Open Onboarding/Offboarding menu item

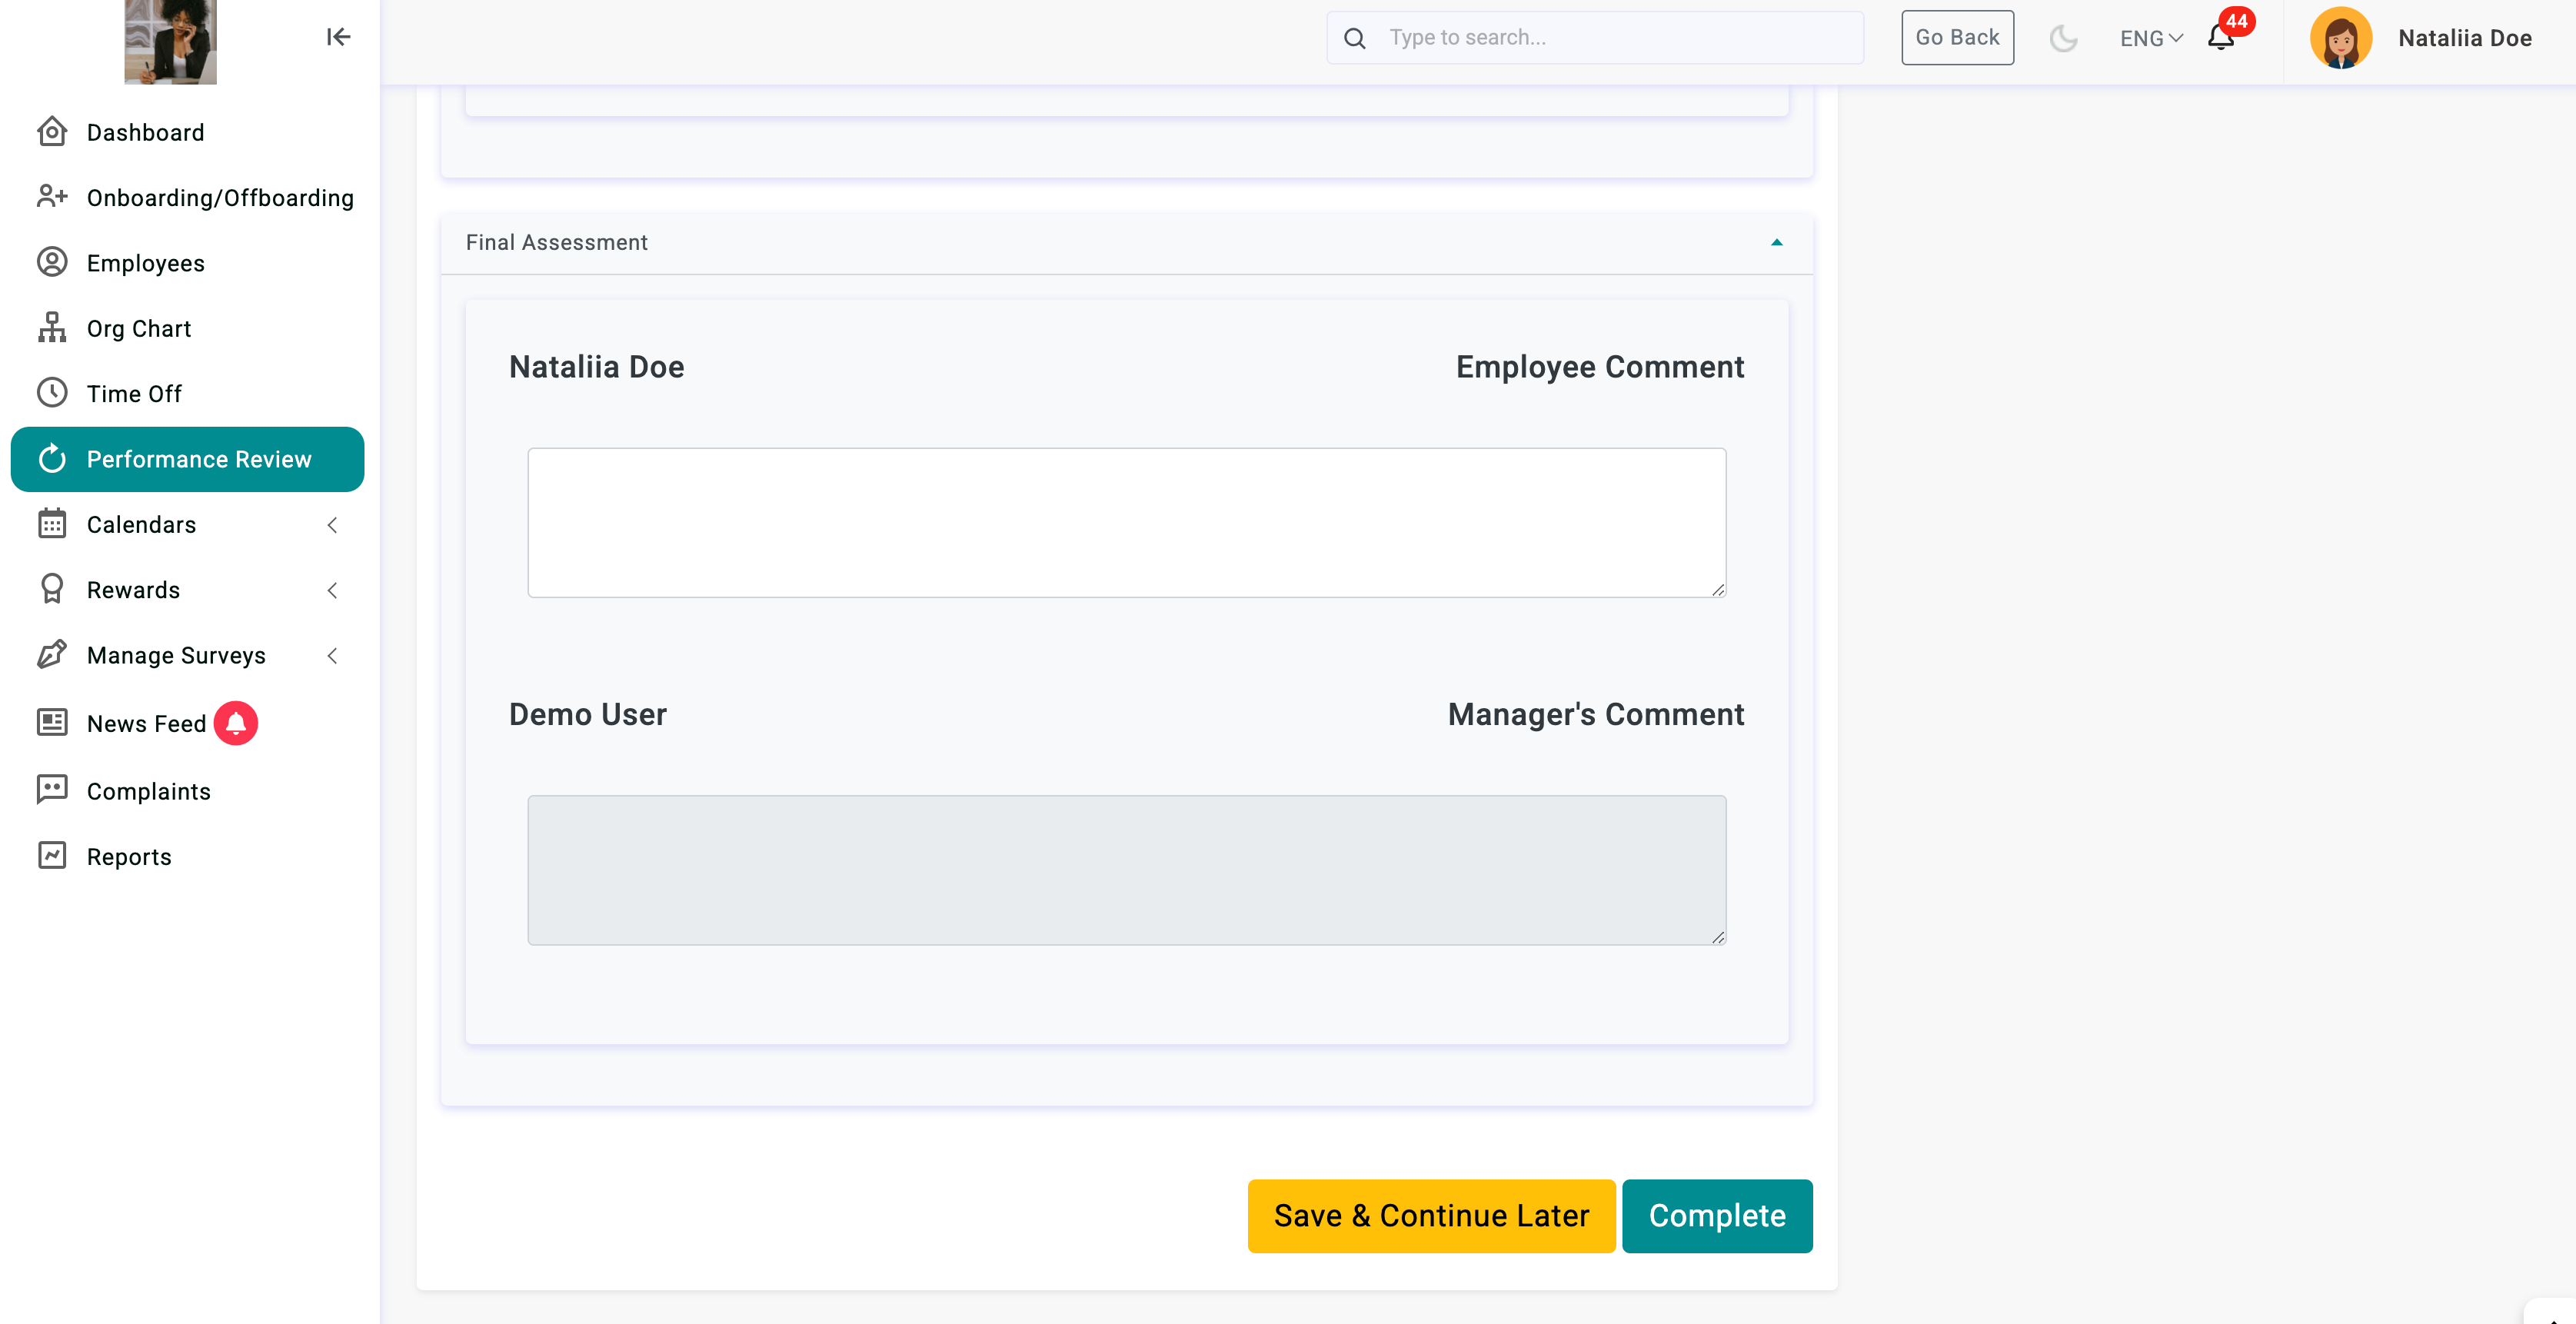pyautogui.click(x=188, y=198)
